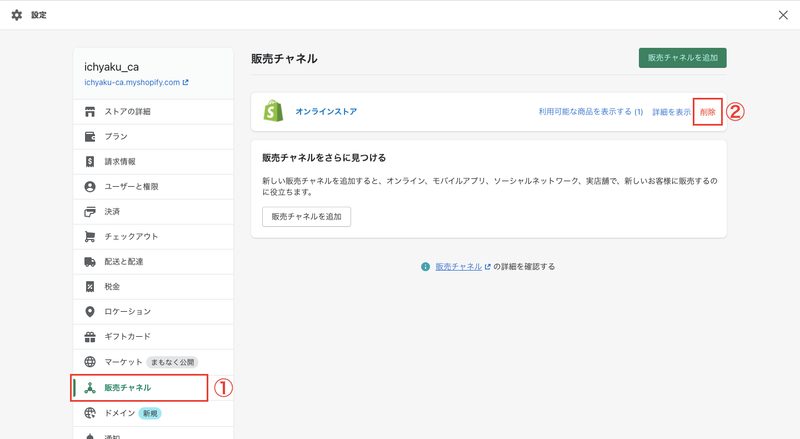The image size is (800, 439).
Task: Click the markets globe icon
Action: pyautogui.click(x=90, y=361)
